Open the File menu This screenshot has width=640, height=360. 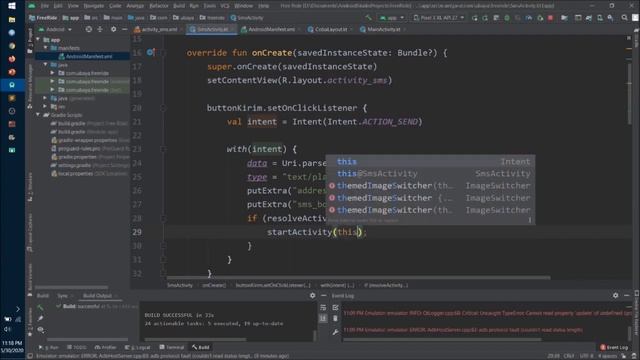44,6
